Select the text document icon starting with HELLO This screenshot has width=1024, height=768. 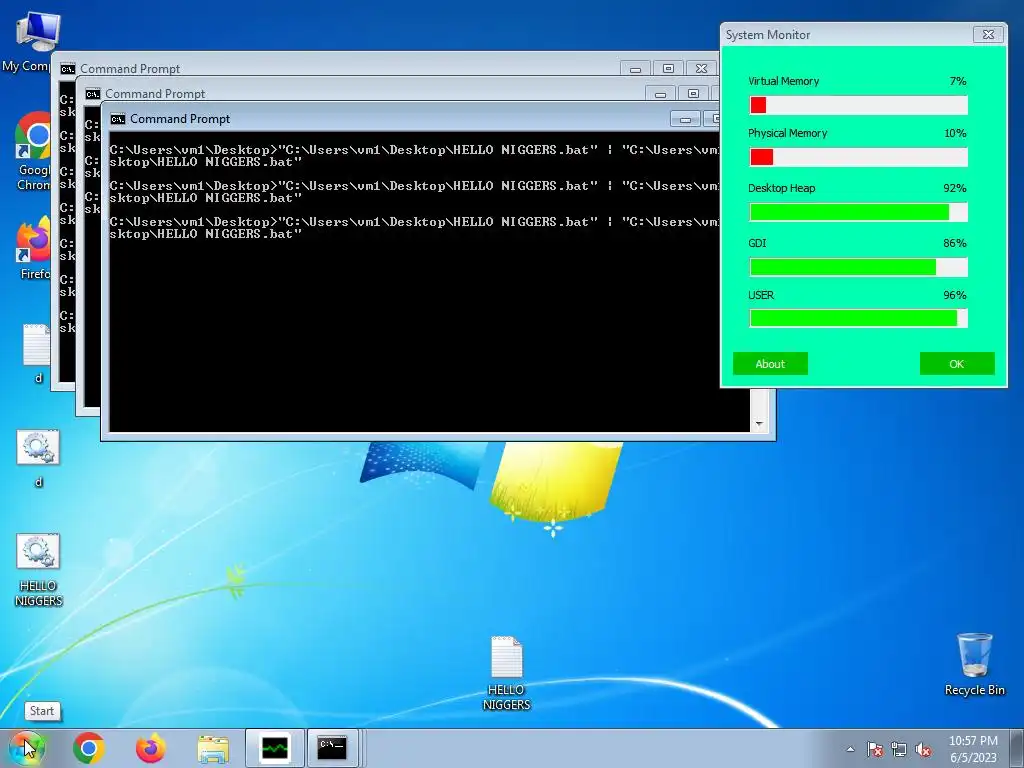[x=506, y=673]
